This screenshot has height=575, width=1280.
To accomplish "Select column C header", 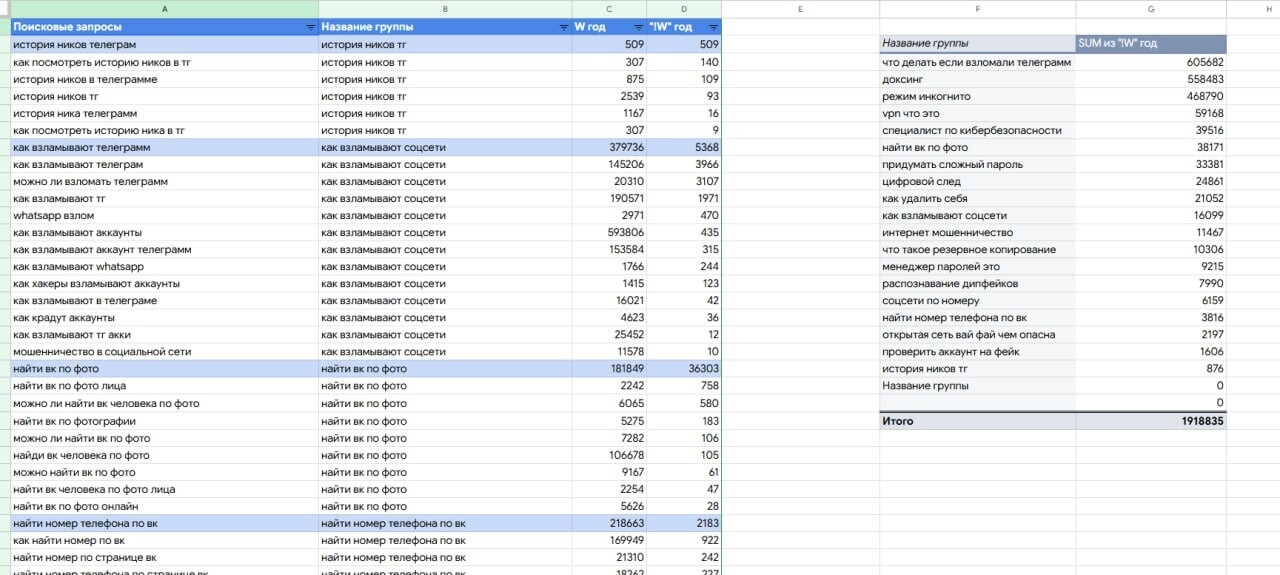I will (609, 9).
